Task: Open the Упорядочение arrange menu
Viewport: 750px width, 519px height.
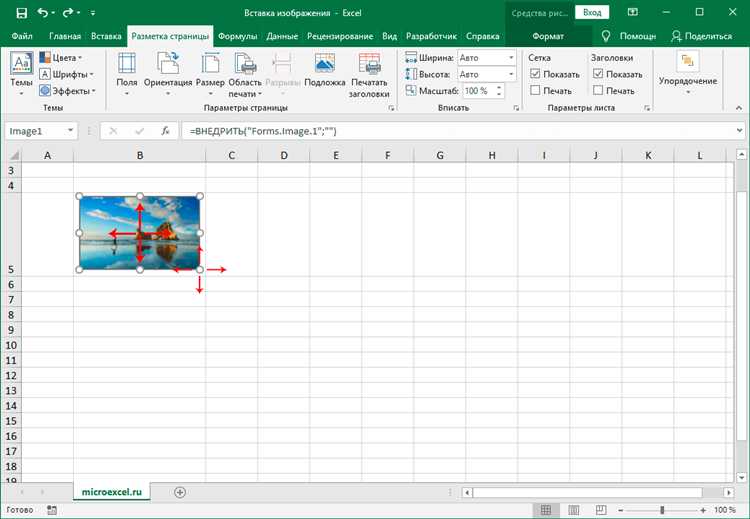Action: [x=688, y=73]
